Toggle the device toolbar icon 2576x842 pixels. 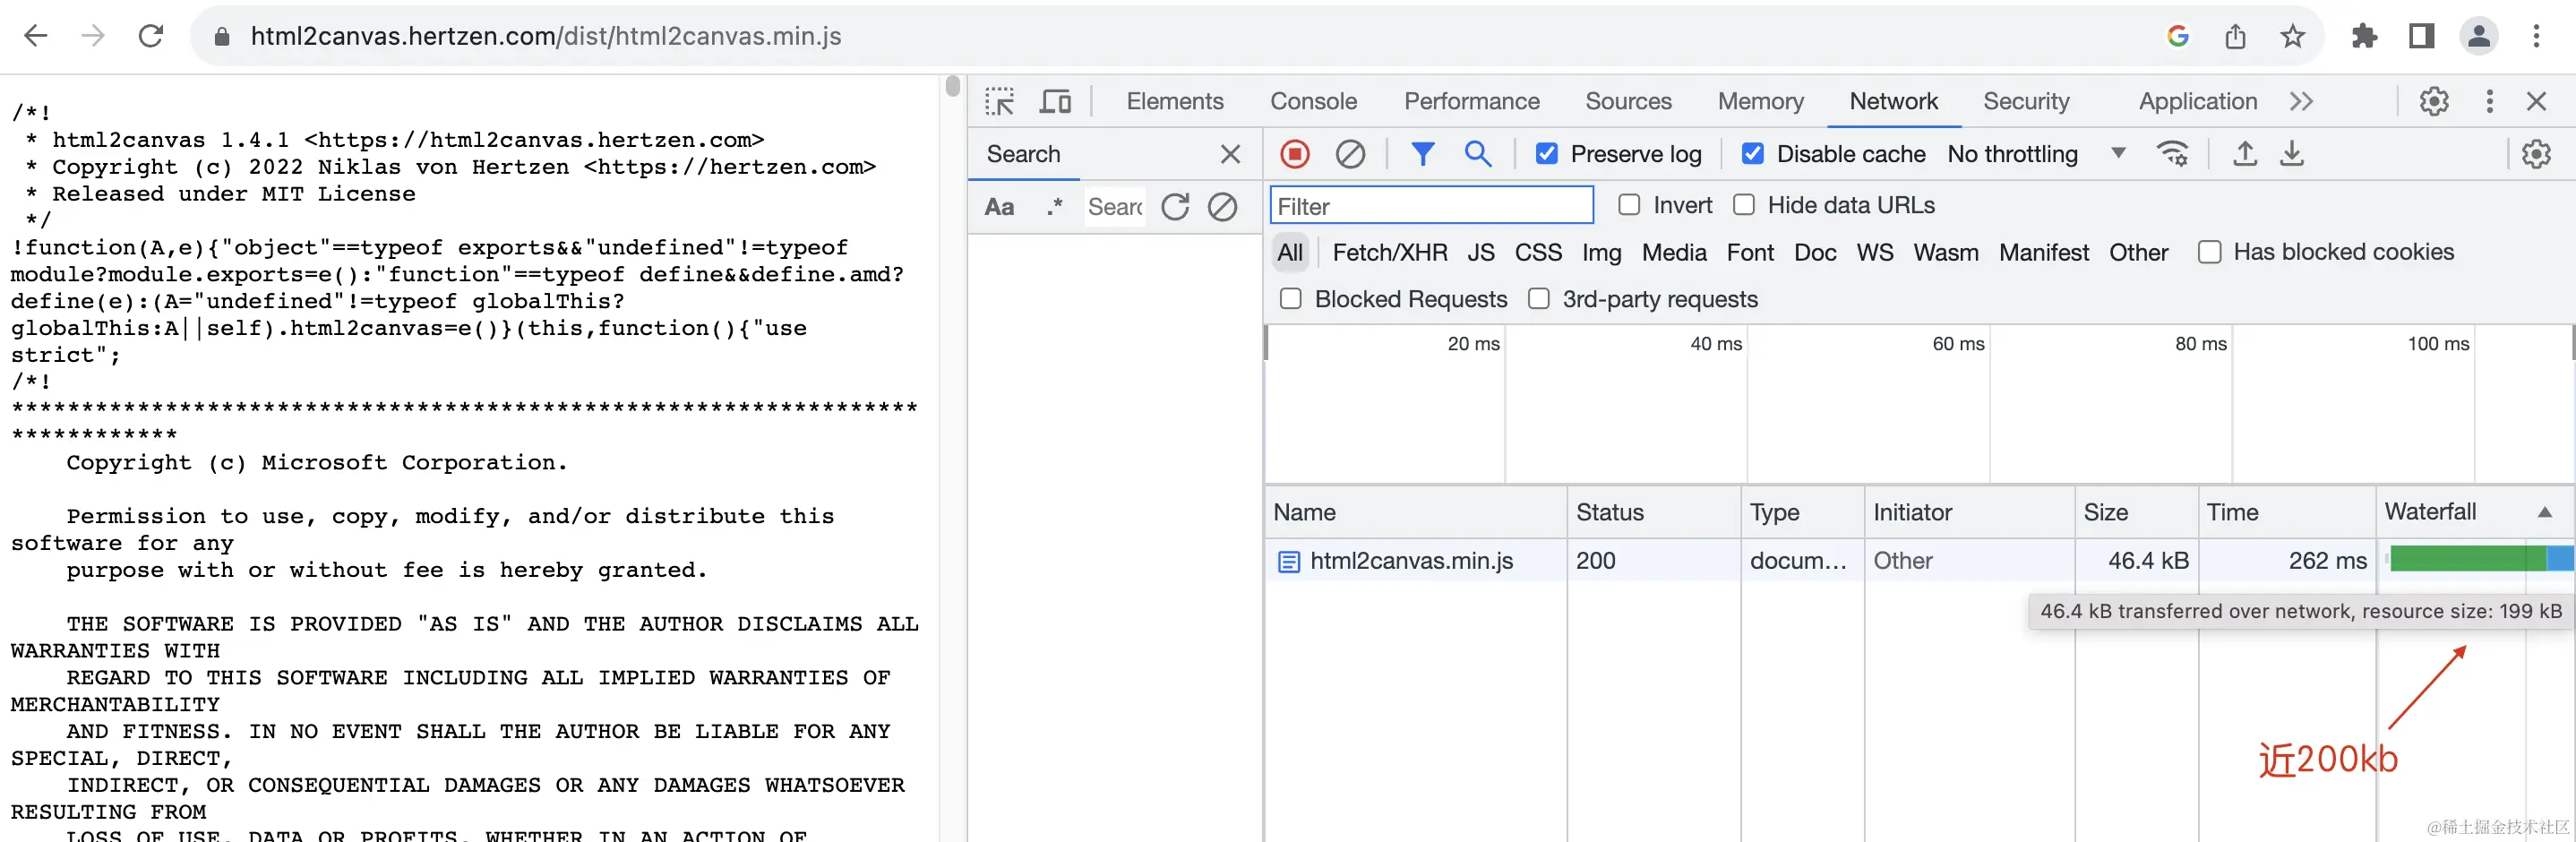click(x=1055, y=102)
